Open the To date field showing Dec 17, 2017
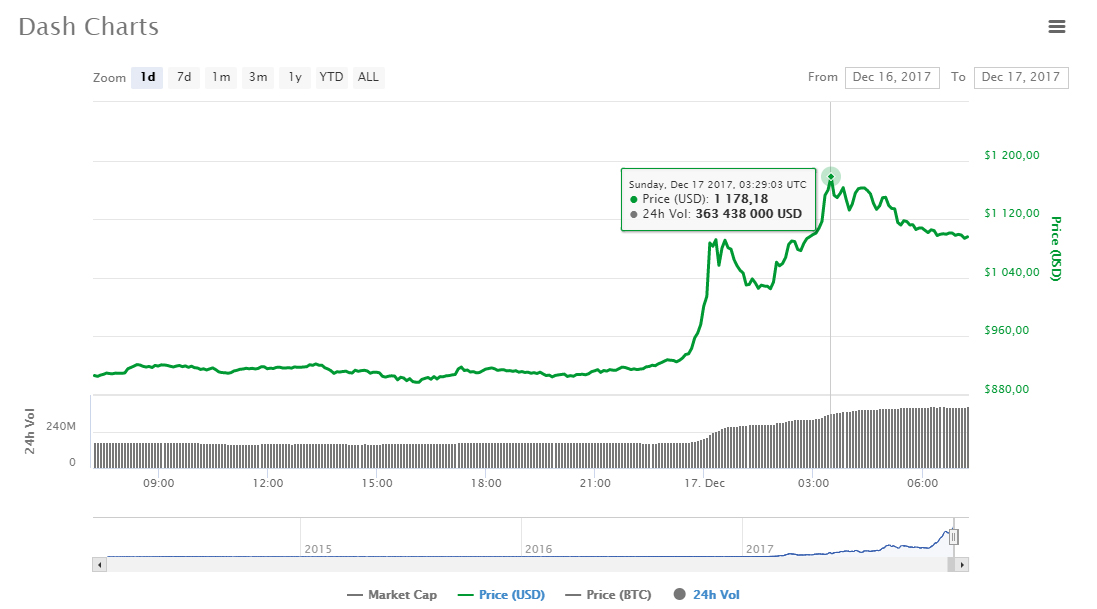The height and width of the screenshot is (609, 1097). click(x=1020, y=77)
